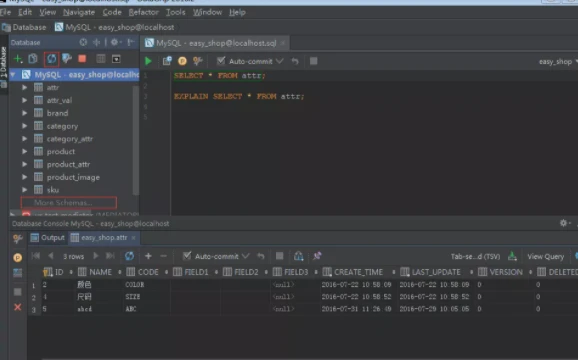Sort by the NAME column header

(100, 272)
